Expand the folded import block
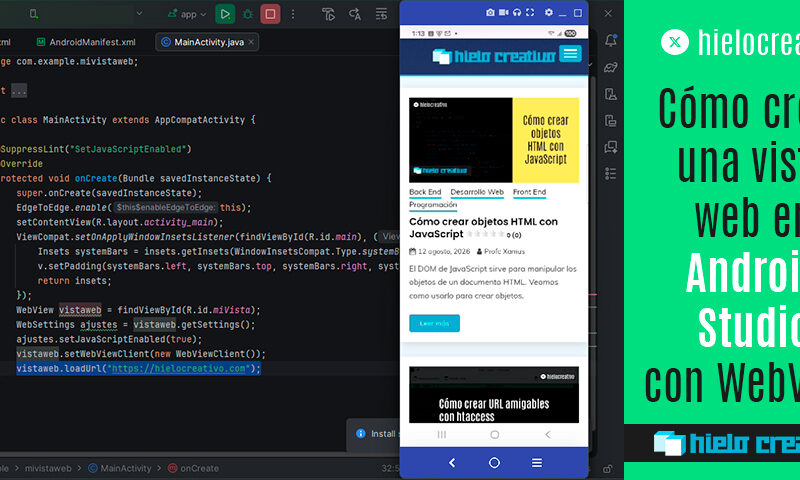The height and width of the screenshot is (480, 800). point(19,91)
